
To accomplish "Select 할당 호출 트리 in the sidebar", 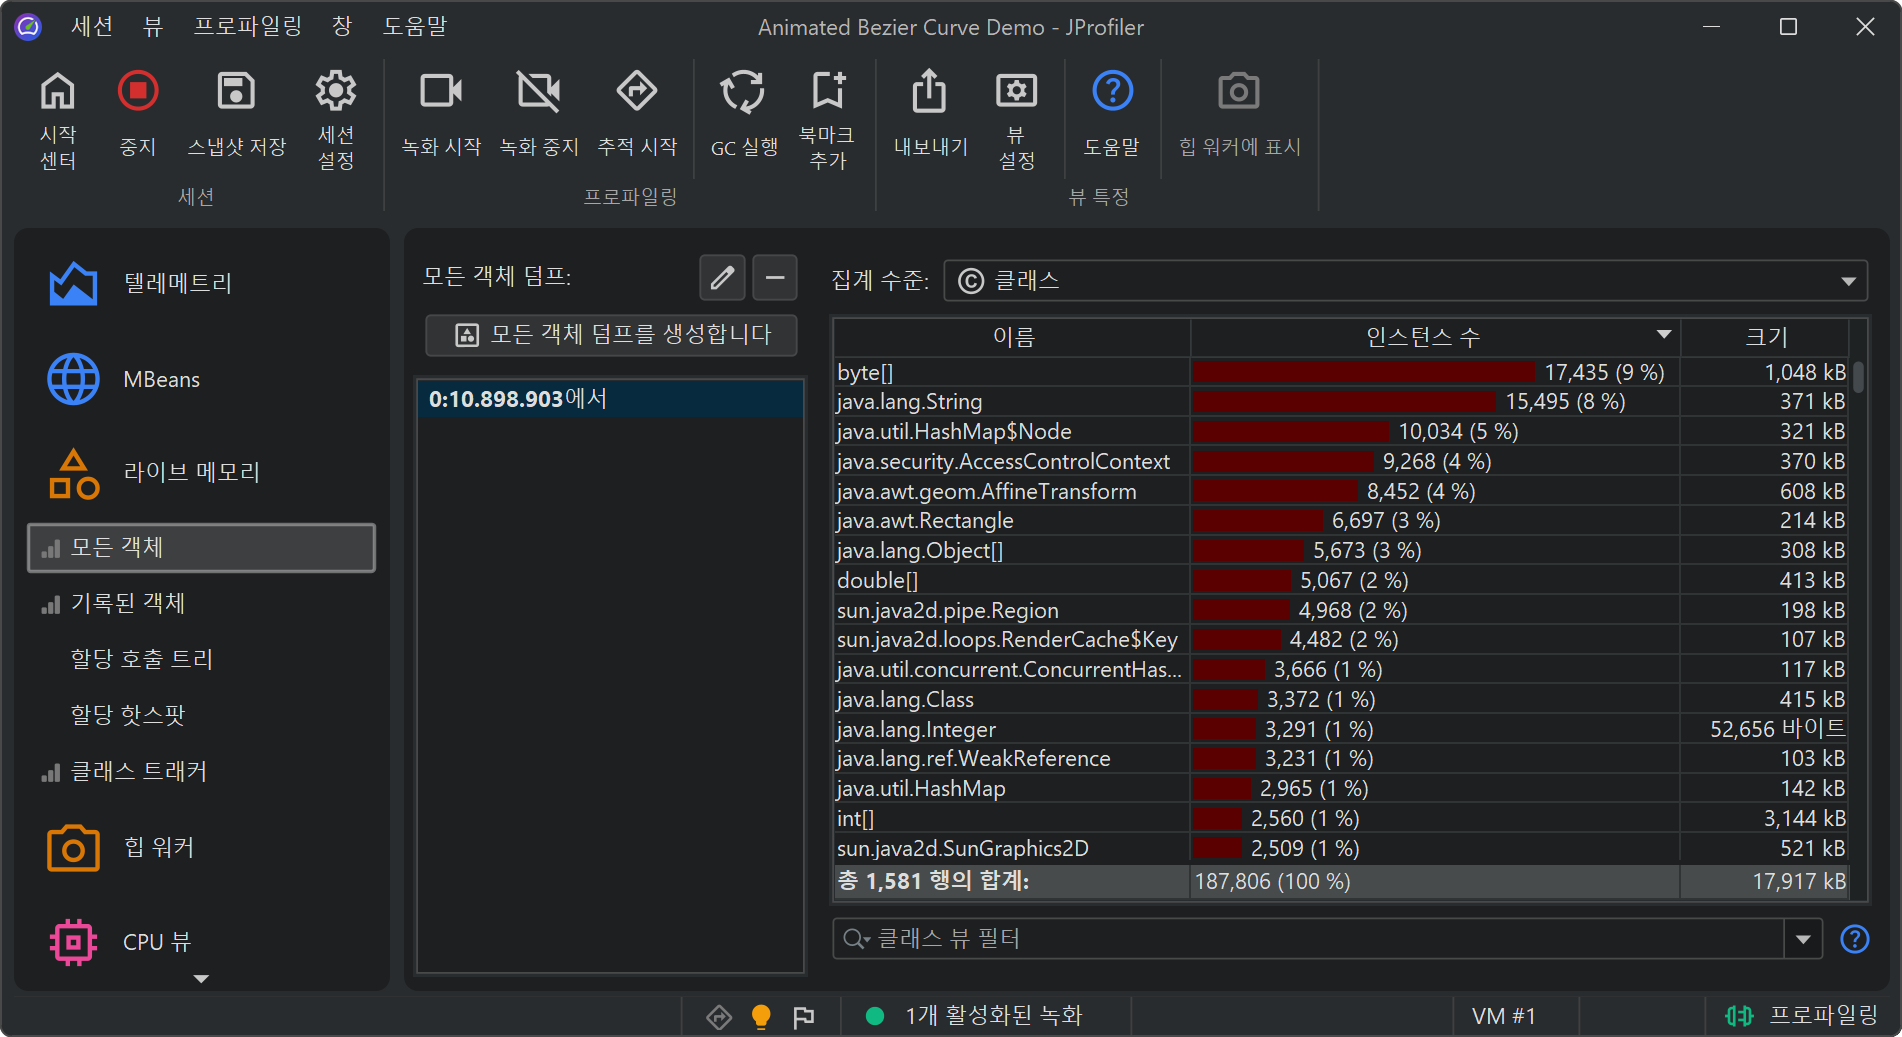I will (142, 659).
